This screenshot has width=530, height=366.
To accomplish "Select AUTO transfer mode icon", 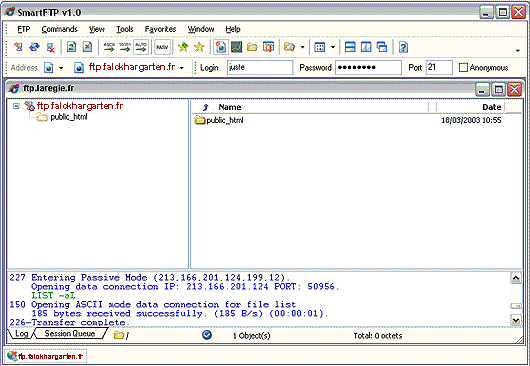I will click(141, 47).
